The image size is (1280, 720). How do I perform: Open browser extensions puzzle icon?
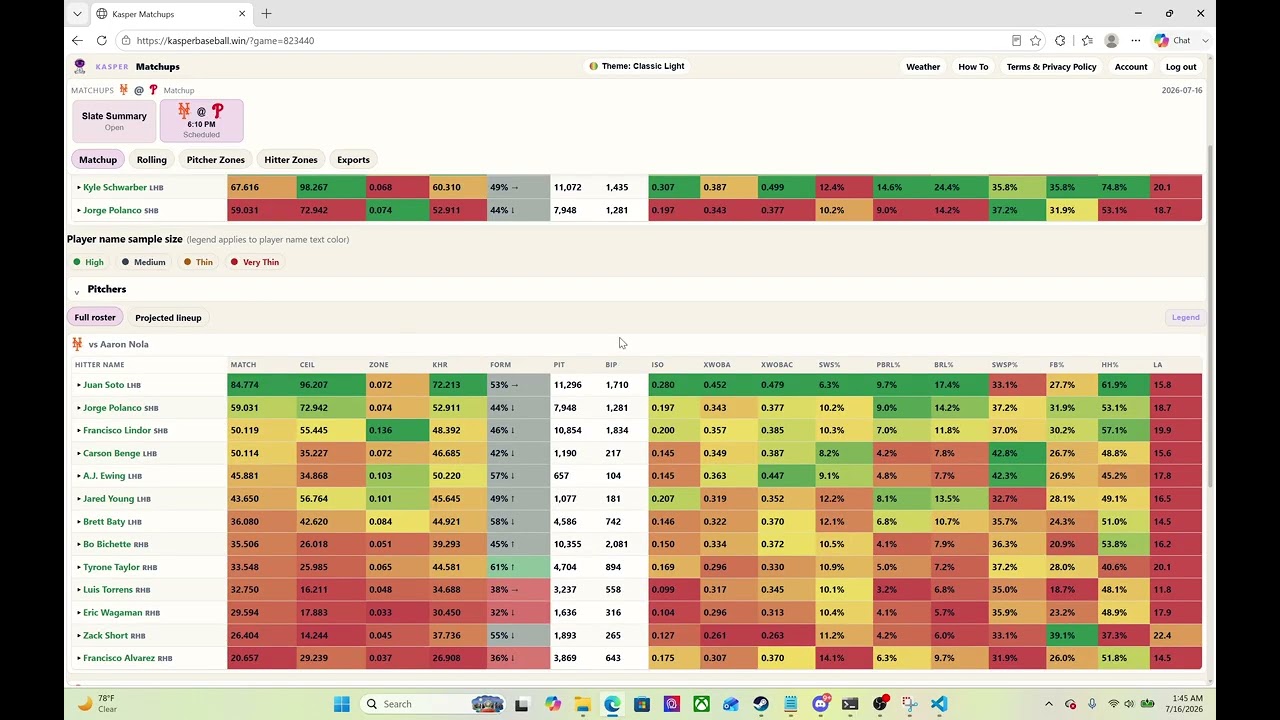[x=1060, y=40]
